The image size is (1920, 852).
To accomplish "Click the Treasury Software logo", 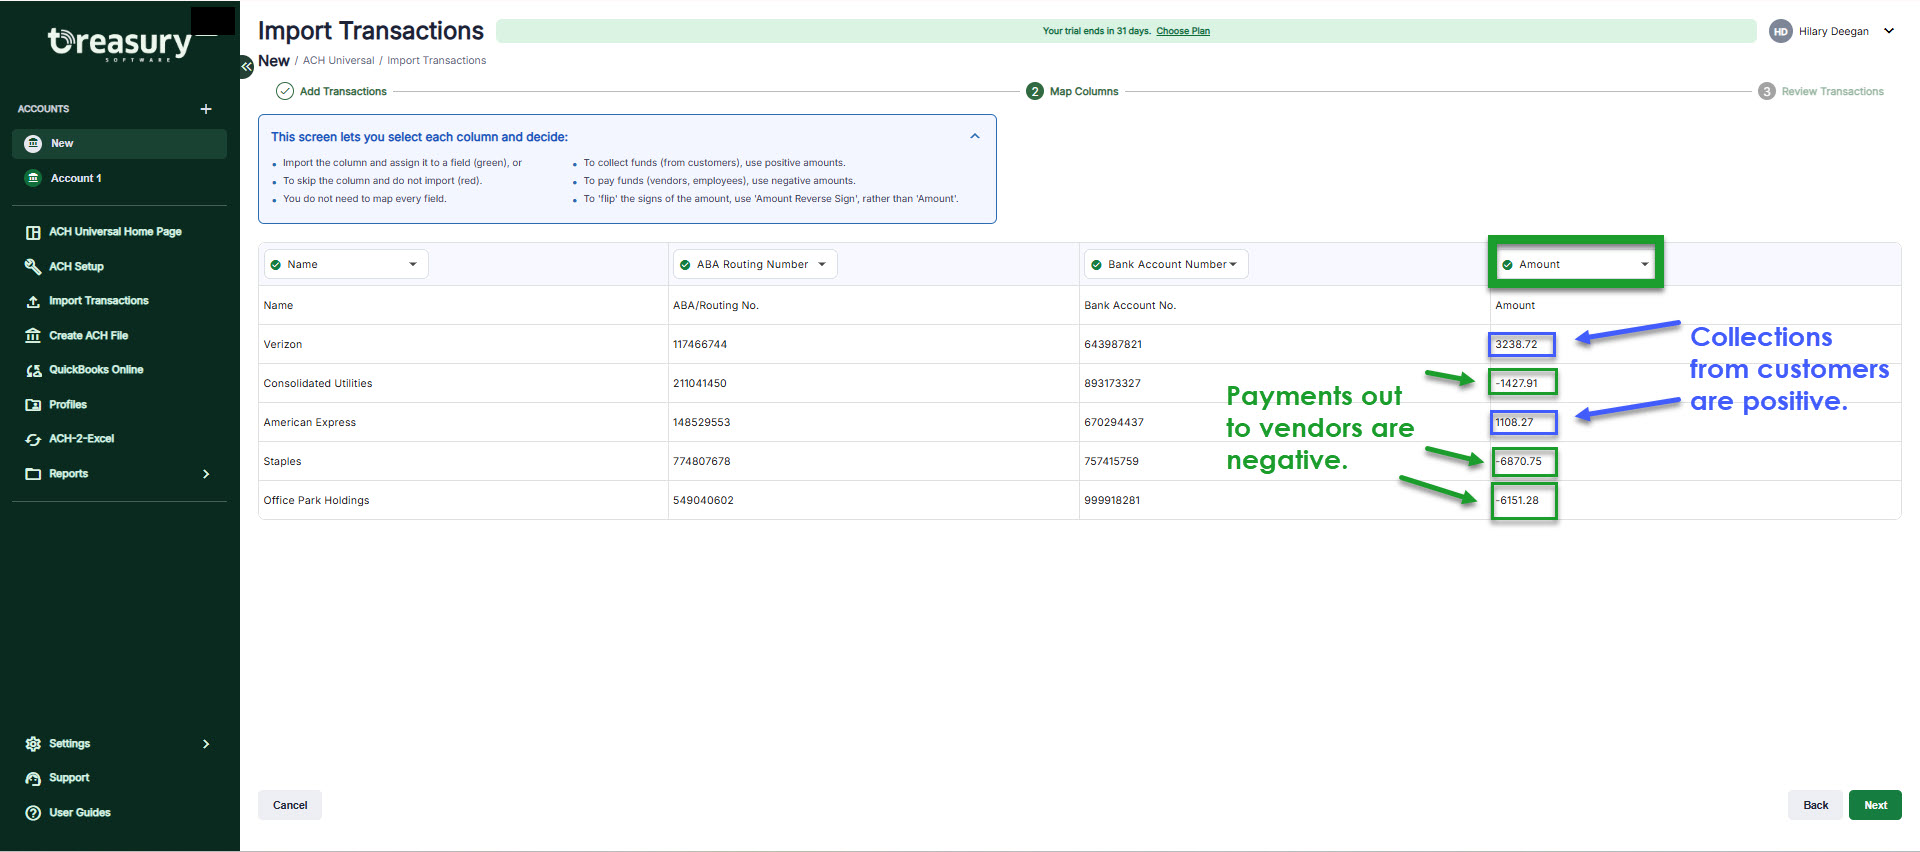I will [x=120, y=43].
